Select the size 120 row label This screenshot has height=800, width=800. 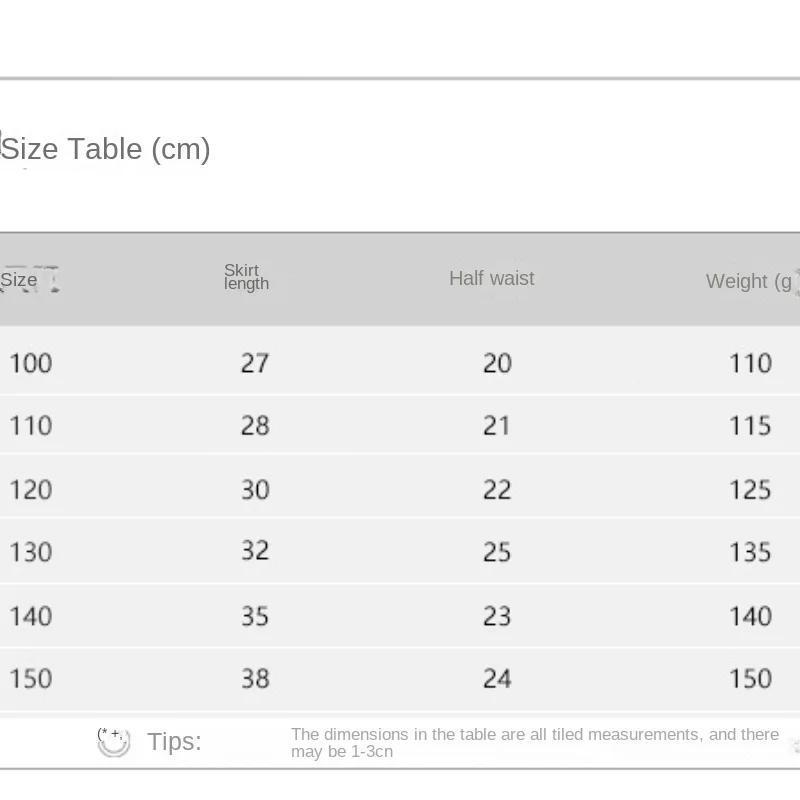pos(31,490)
